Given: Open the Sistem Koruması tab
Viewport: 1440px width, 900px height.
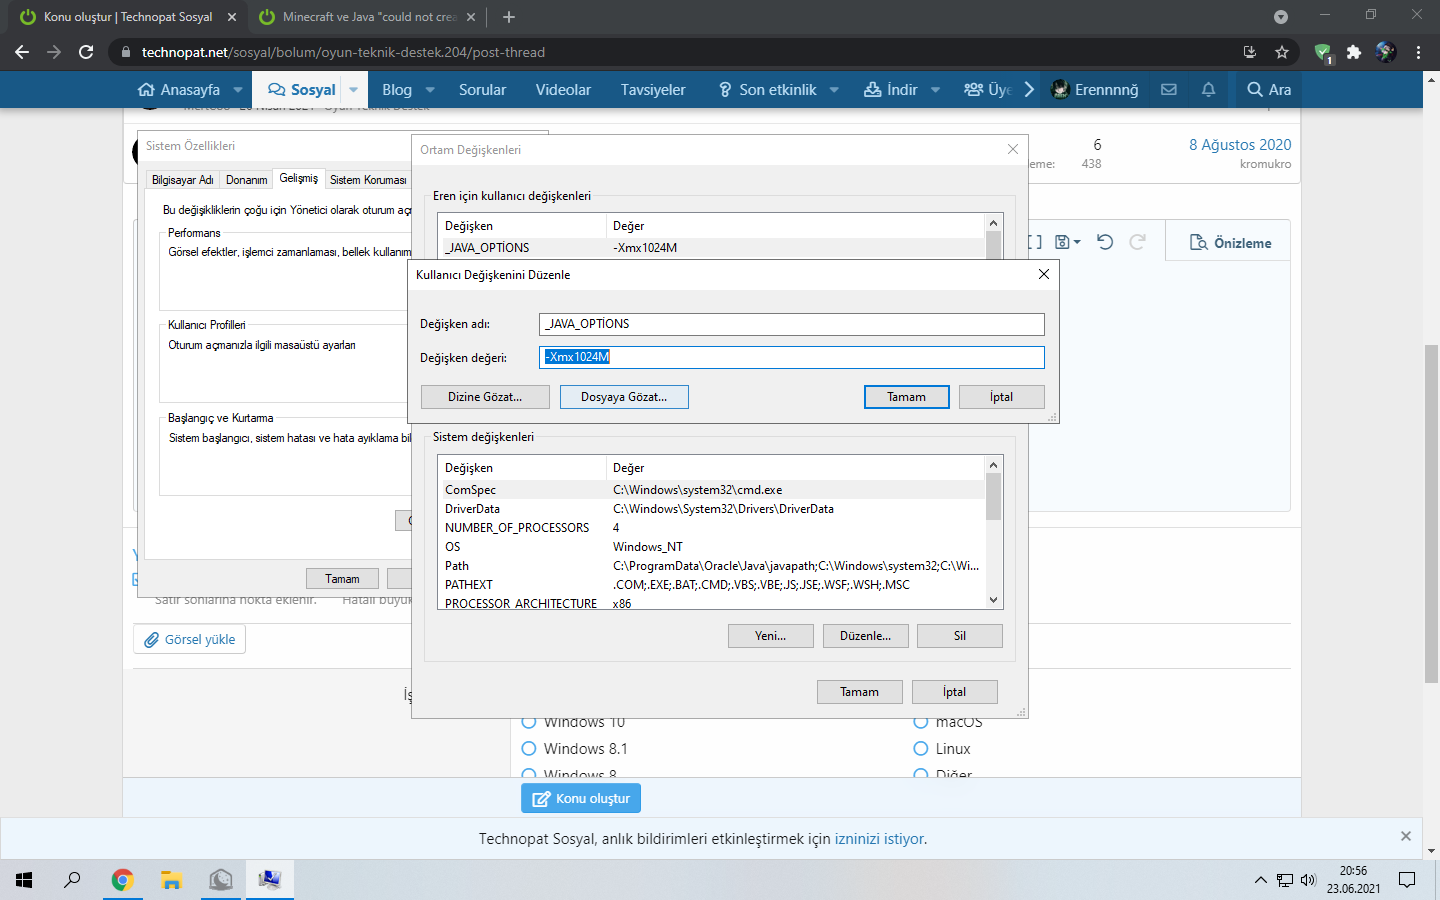Looking at the screenshot, I should (x=368, y=180).
